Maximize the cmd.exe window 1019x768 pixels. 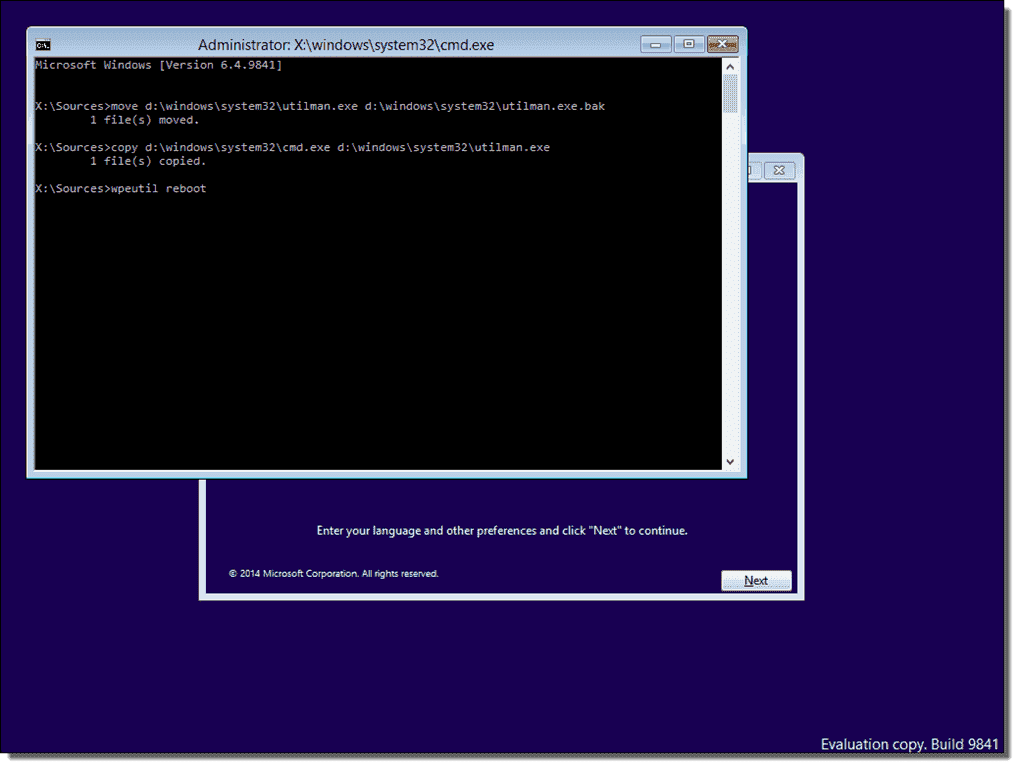689,44
